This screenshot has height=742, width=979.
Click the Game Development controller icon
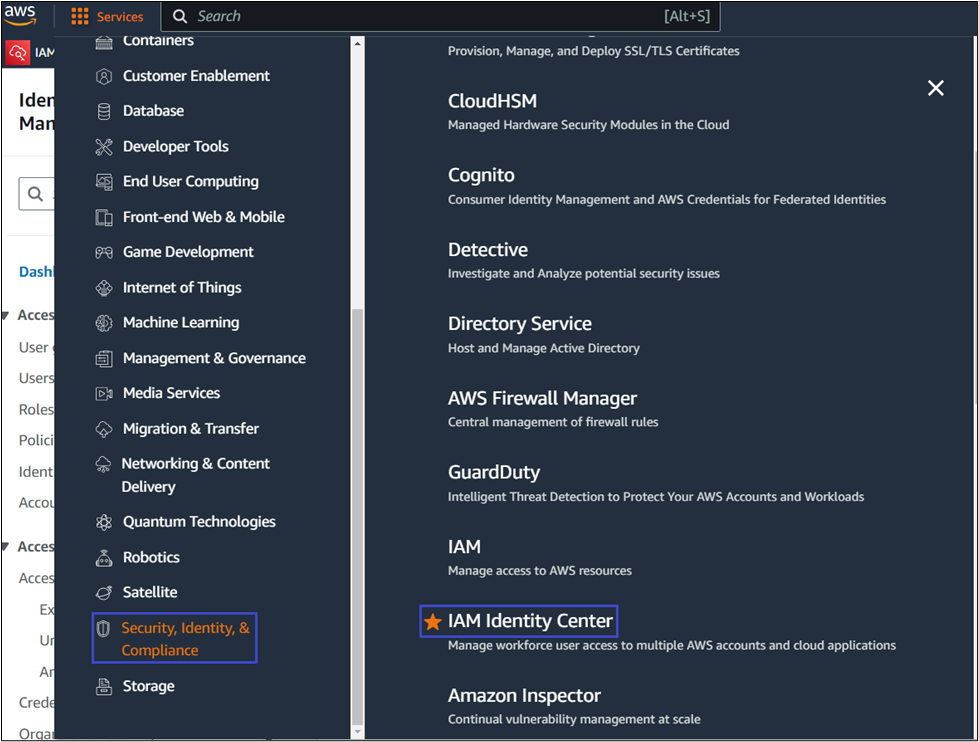(x=104, y=252)
